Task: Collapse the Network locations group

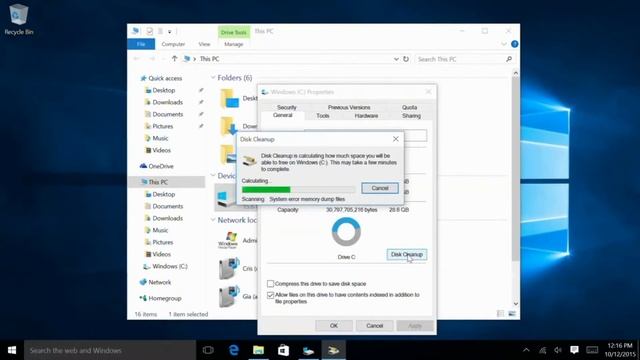Action: coord(213,220)
